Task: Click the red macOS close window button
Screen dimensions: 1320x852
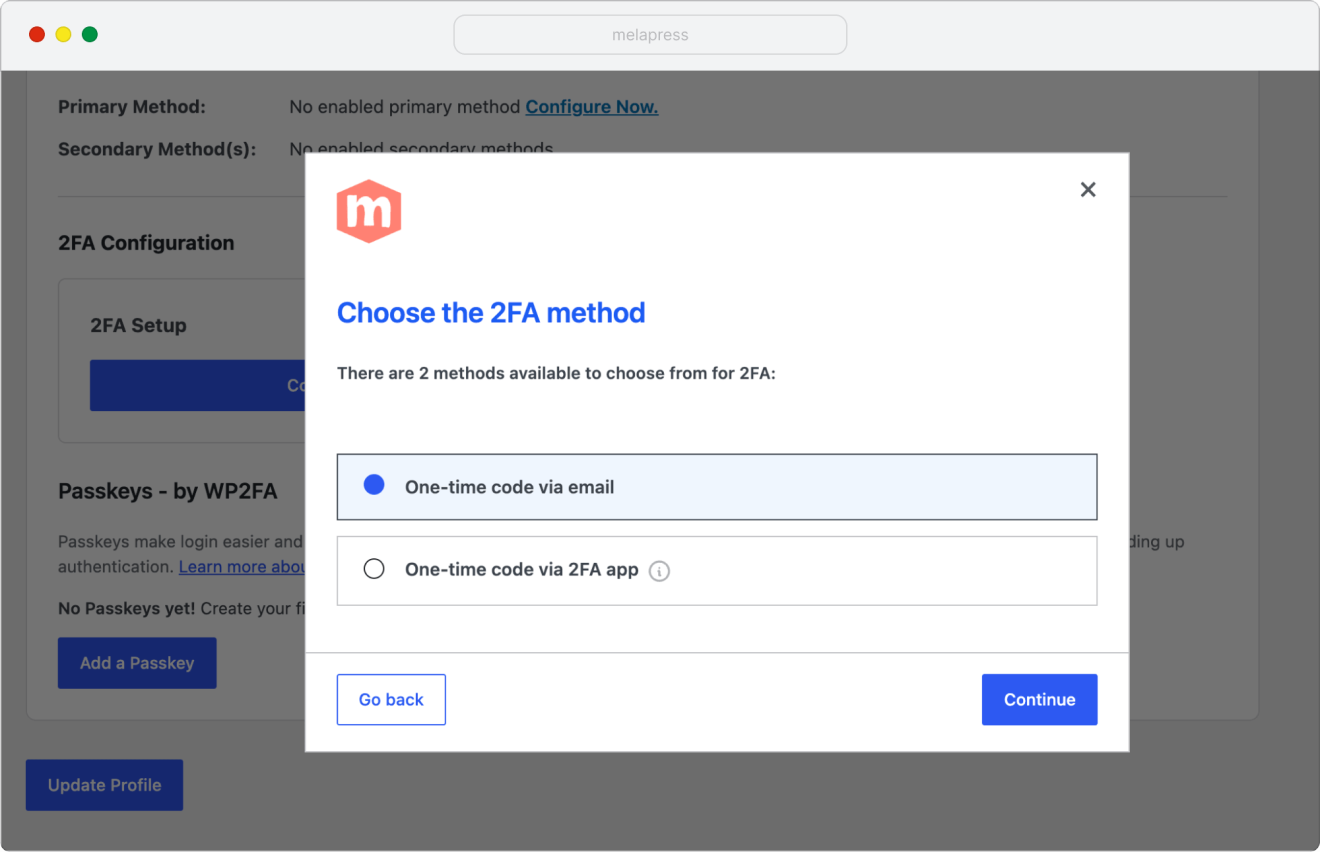Action: point(37,35)
